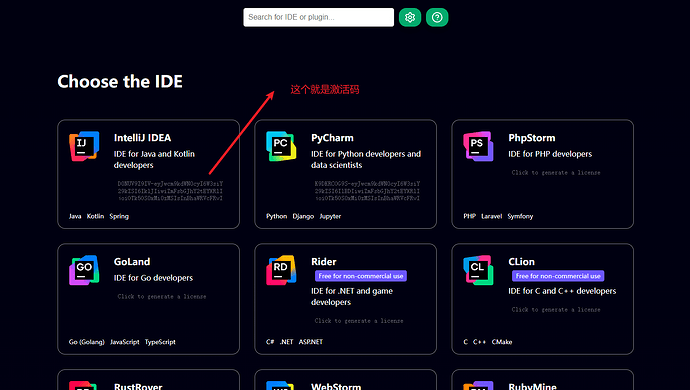Click the ASP.NET tag

tap(311, 342)
